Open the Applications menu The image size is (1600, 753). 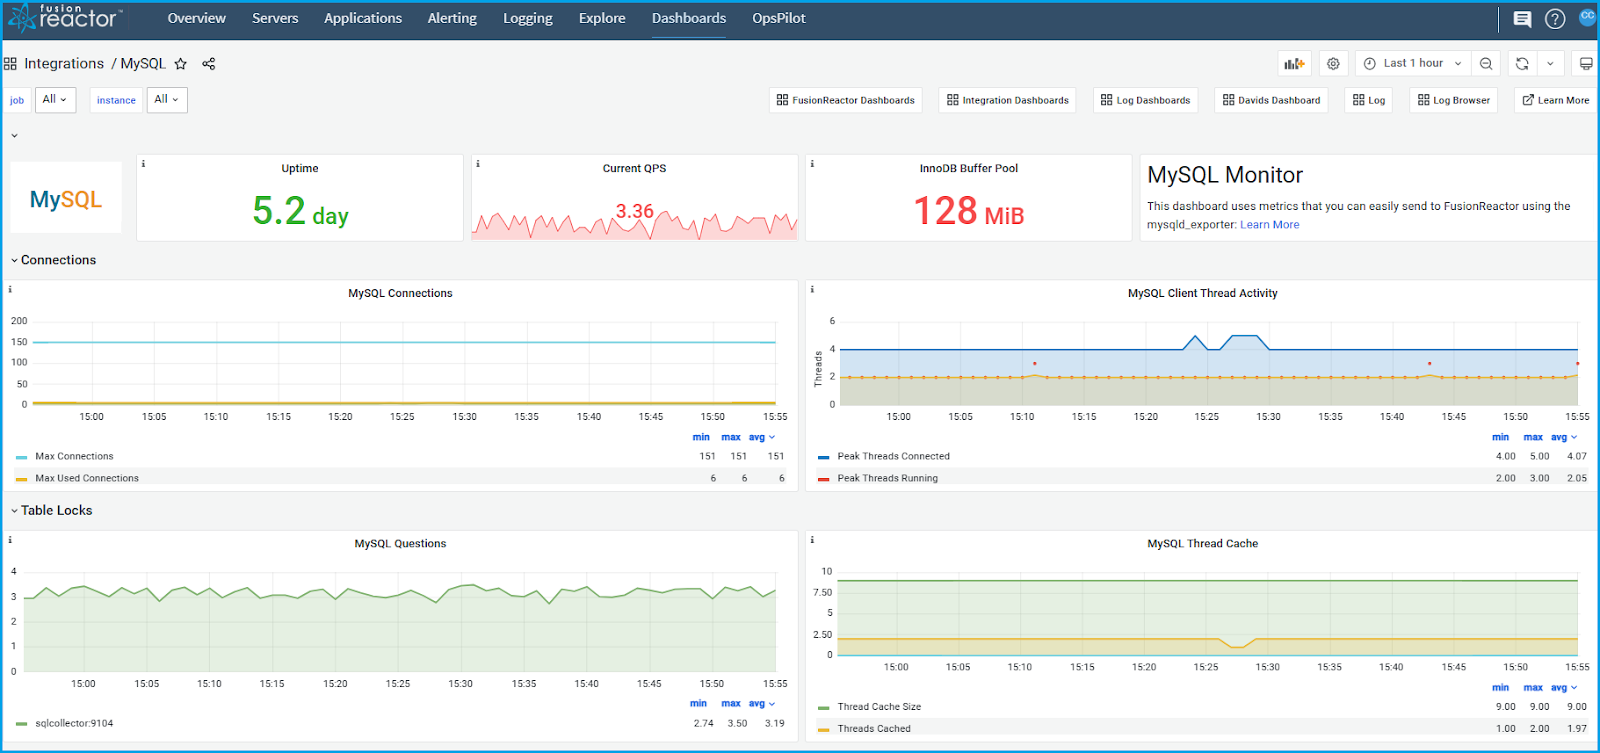[x=363, y=18]
